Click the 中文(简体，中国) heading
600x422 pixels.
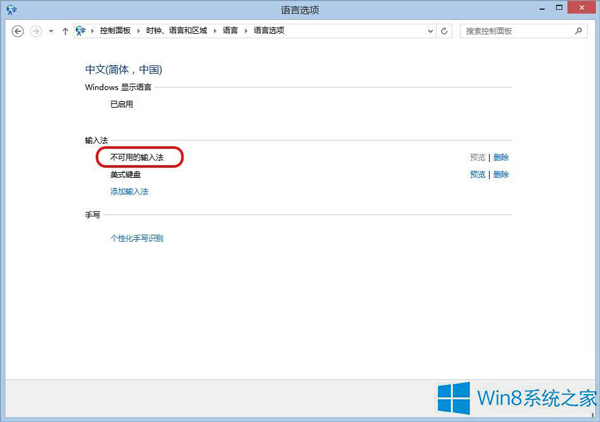(x=124, y=70)
